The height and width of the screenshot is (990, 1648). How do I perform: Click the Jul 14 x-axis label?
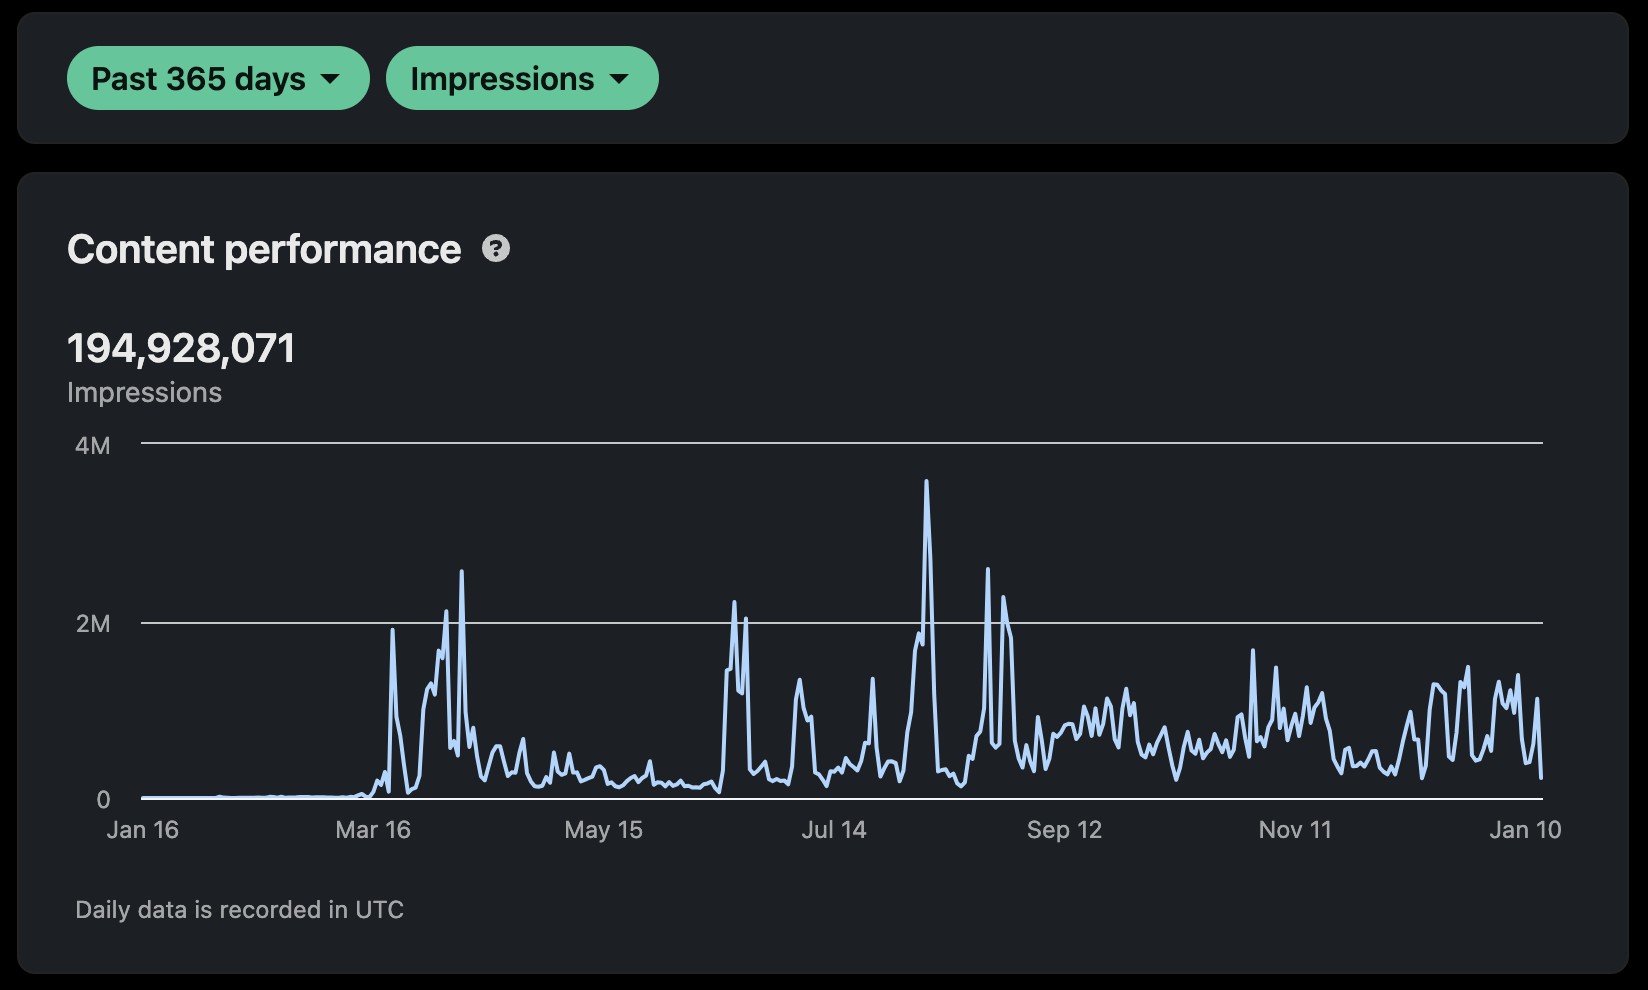(833, 830)
